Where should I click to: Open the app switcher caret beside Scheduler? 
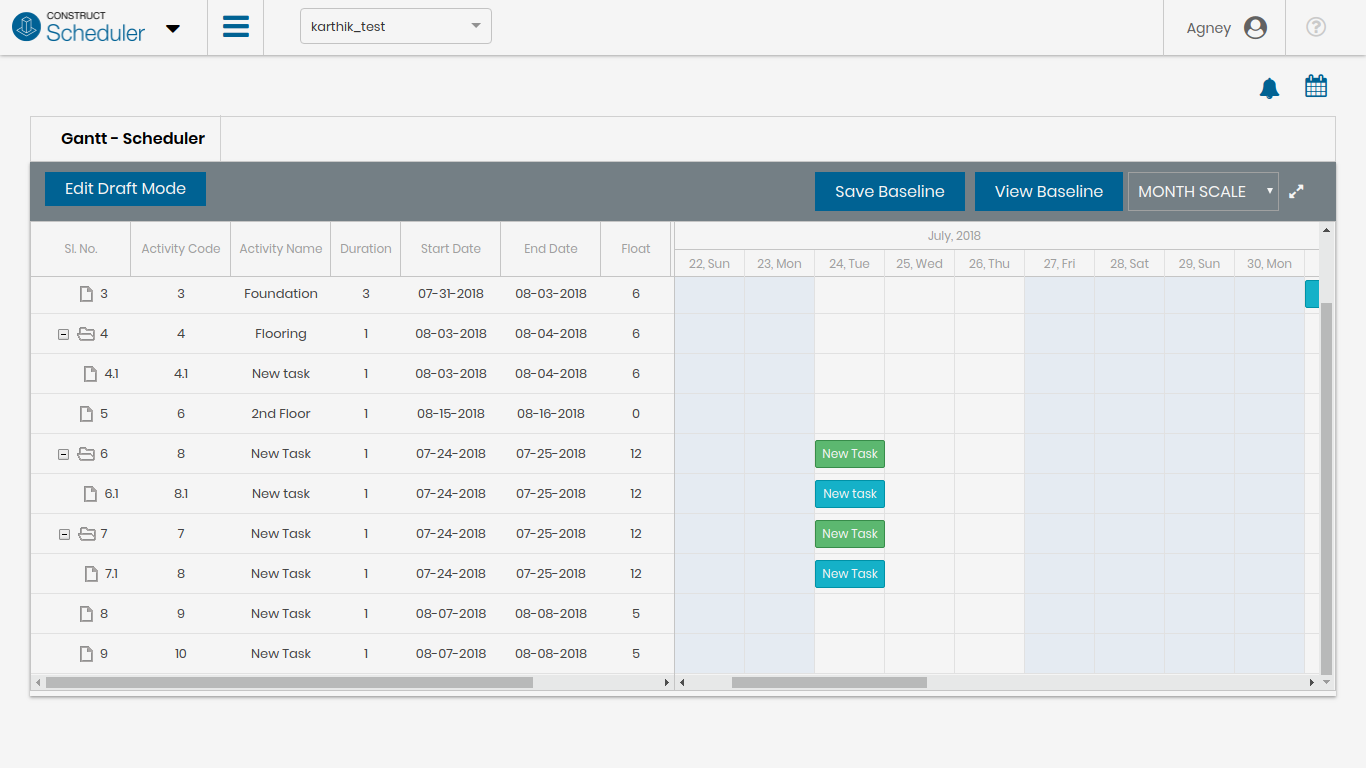[173, 29]
